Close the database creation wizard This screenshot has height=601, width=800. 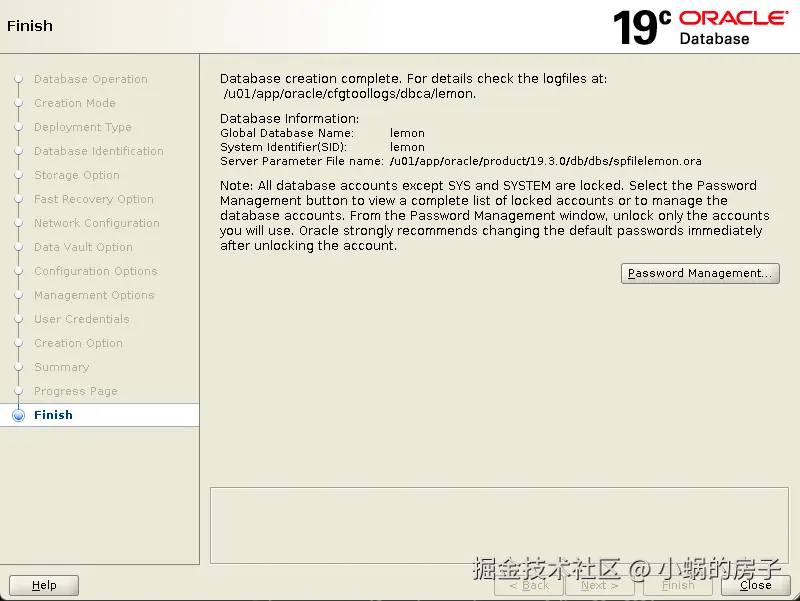[x=756, y=585]
